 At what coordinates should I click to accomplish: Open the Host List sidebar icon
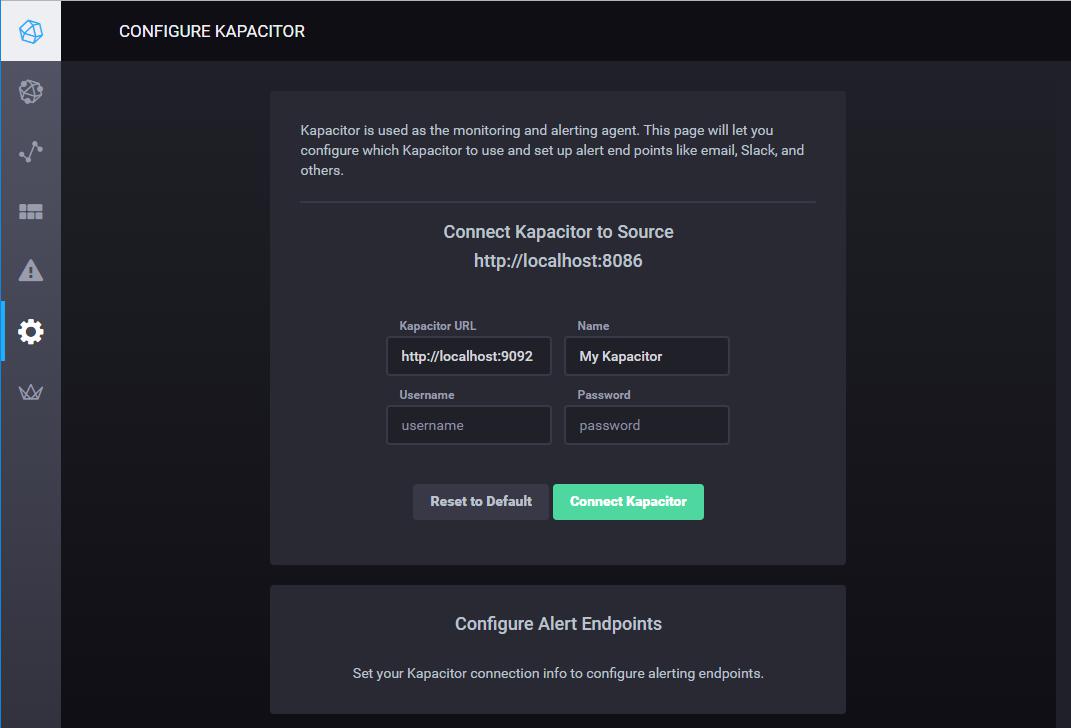tap(31, 92)
